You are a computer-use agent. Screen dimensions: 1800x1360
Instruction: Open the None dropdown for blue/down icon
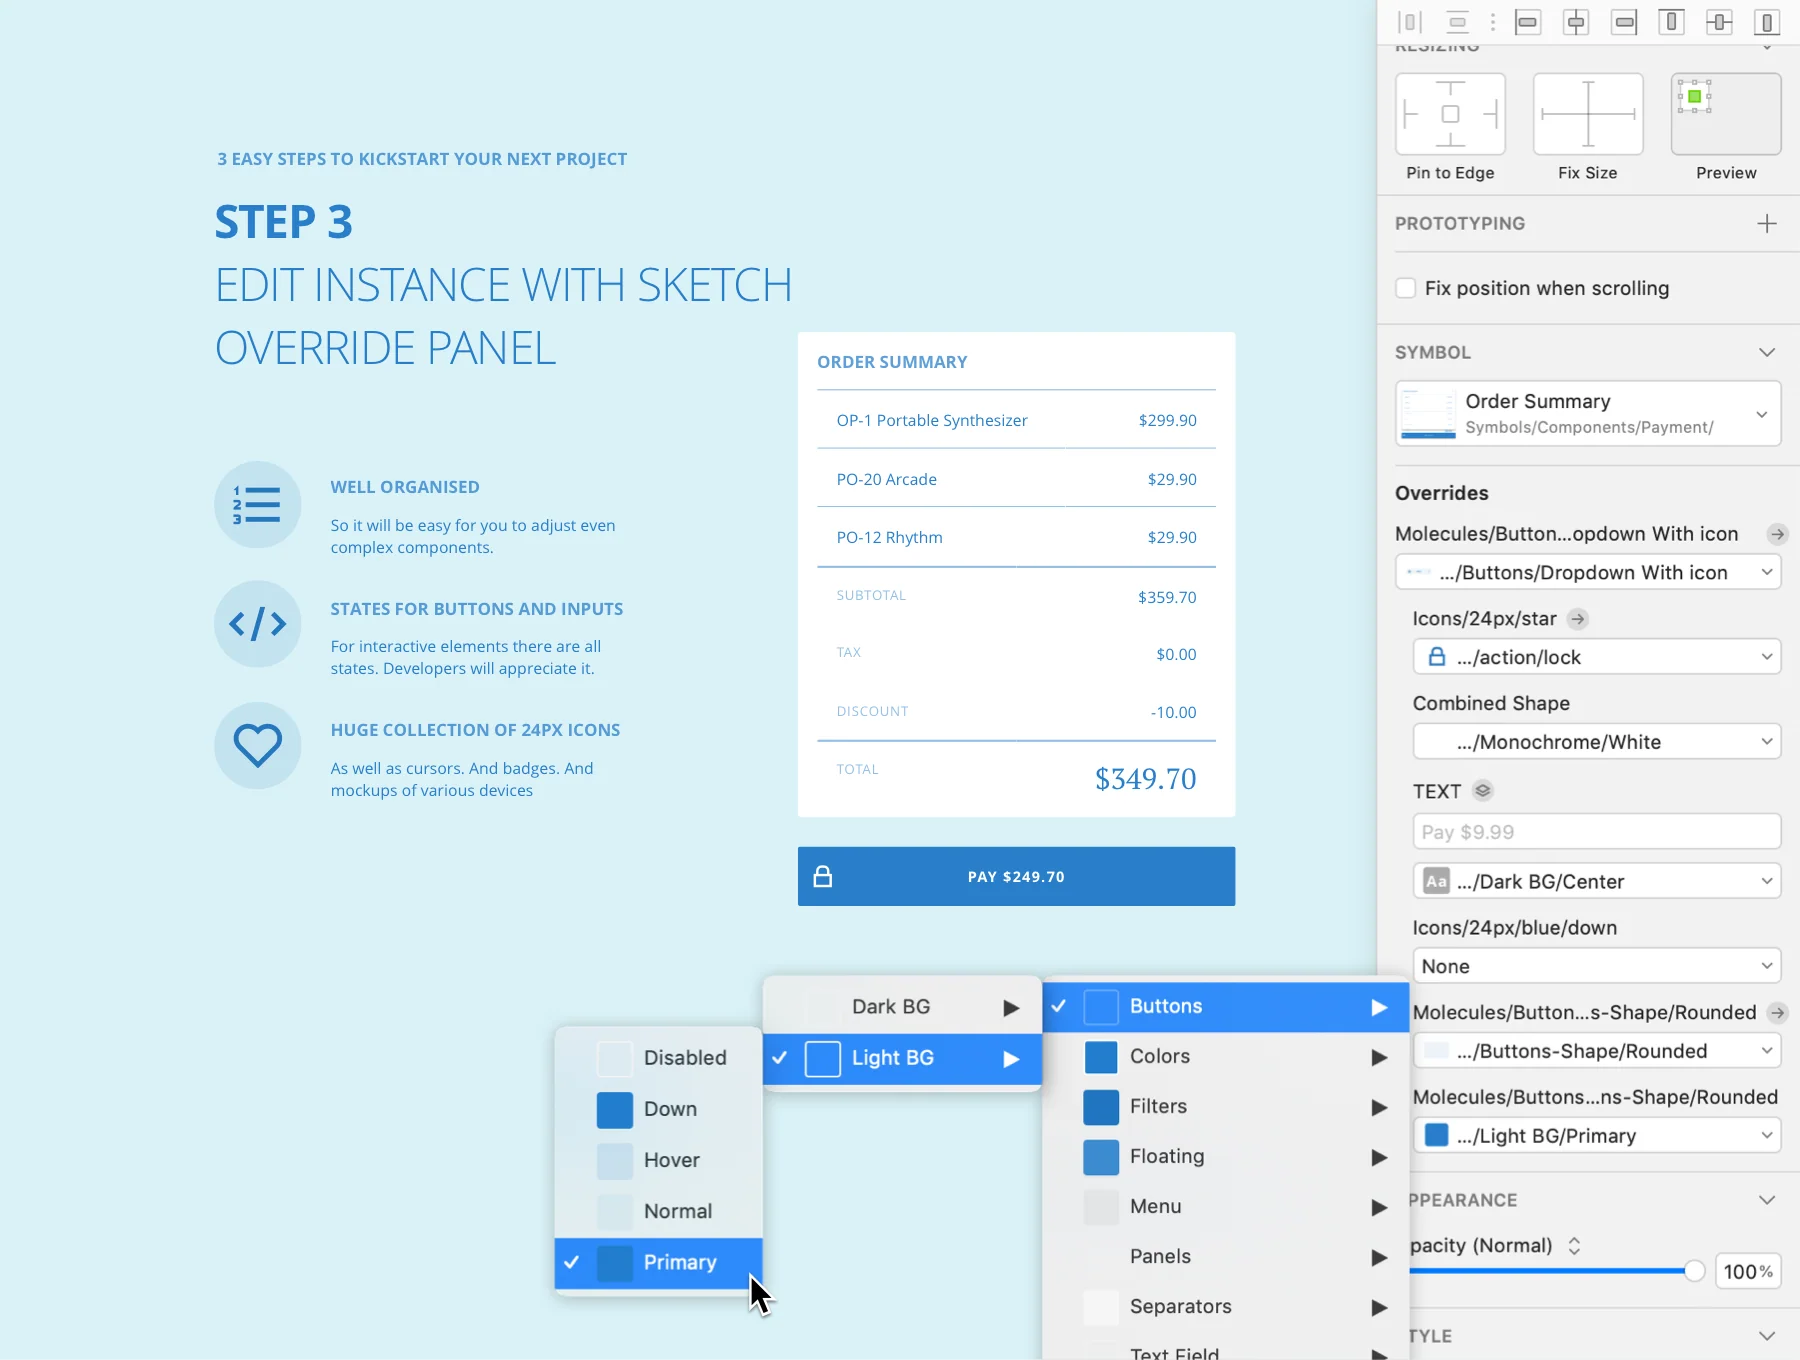pyautogui.click(x=1597, y=966)
